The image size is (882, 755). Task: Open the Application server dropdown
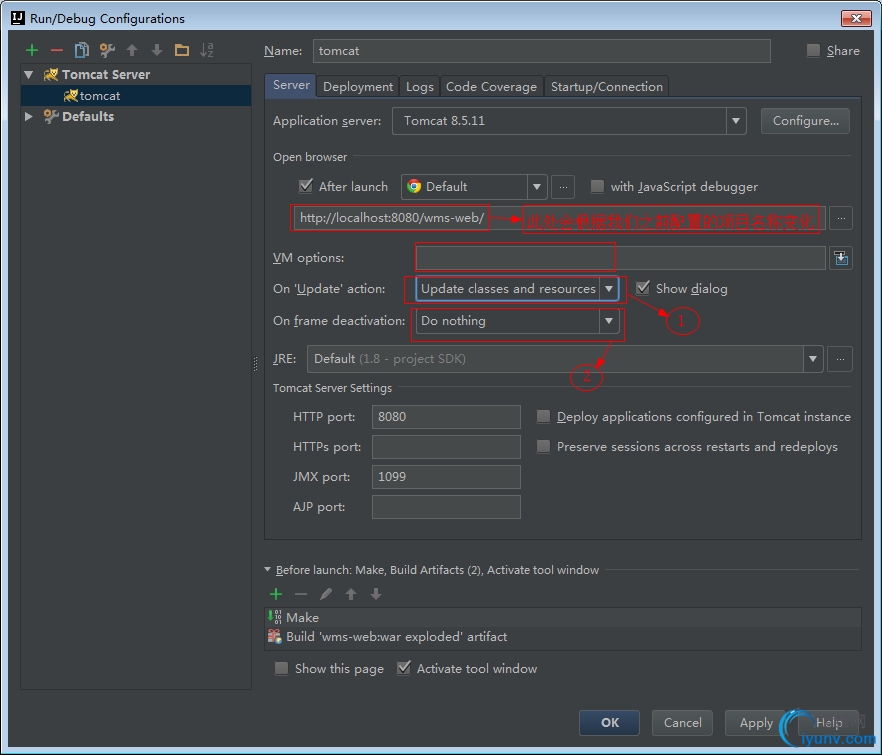(736, 121)
